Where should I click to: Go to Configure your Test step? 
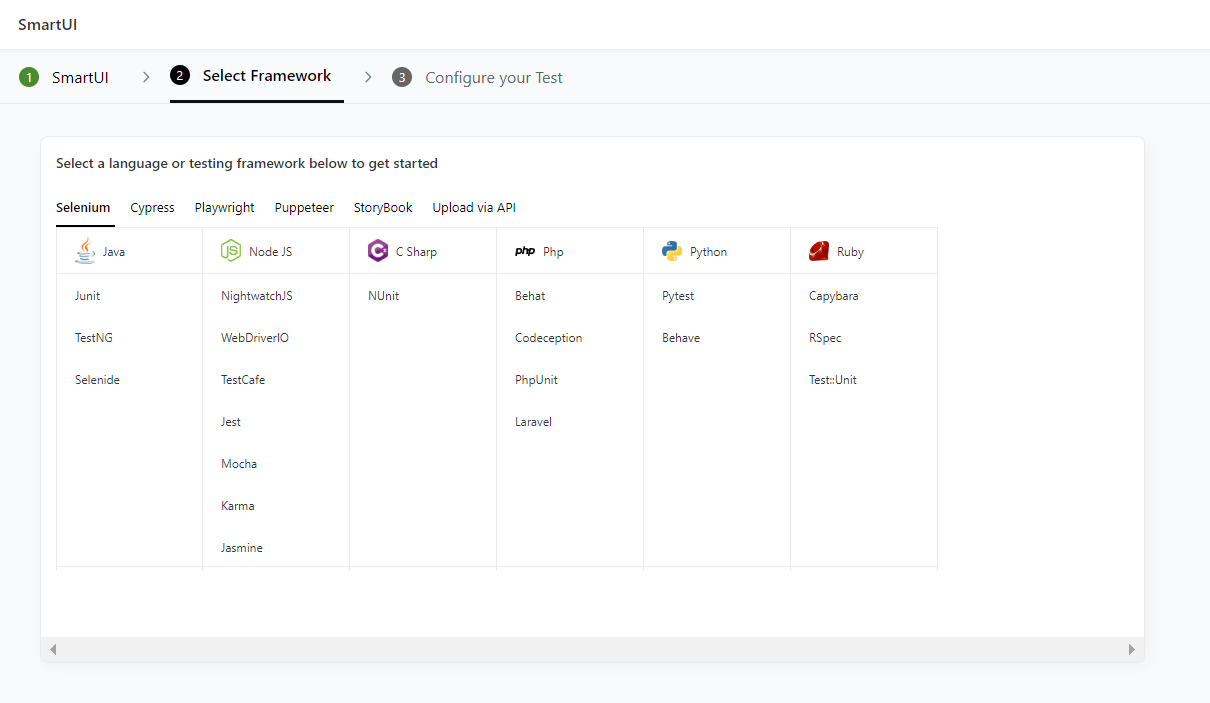click(x=494, y=78)
